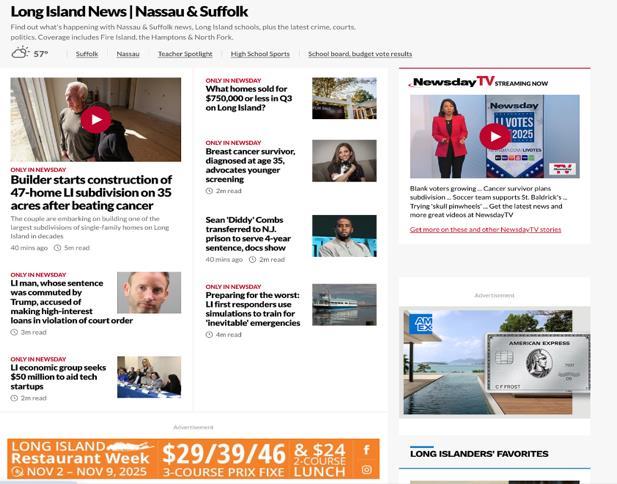
Task: Click the Instagram icon in Restaurant Week ad
Action: click(366, 469)
